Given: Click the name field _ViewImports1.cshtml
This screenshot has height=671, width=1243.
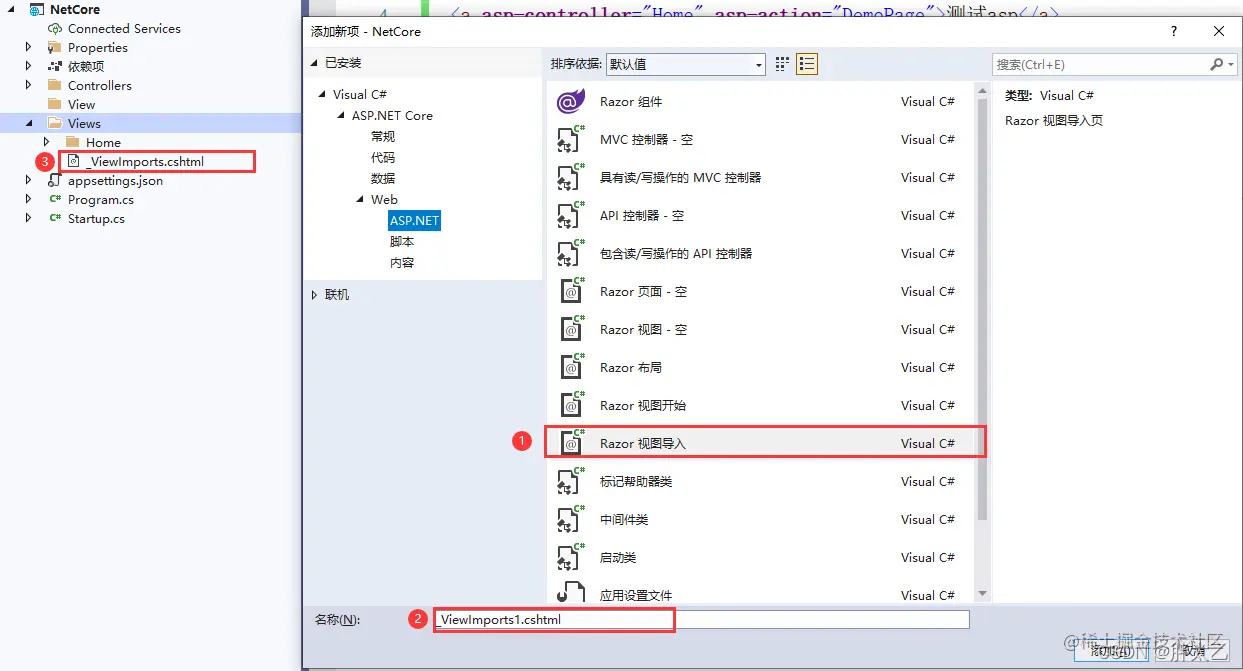Looking at the screenshot, I should [702, 620].
